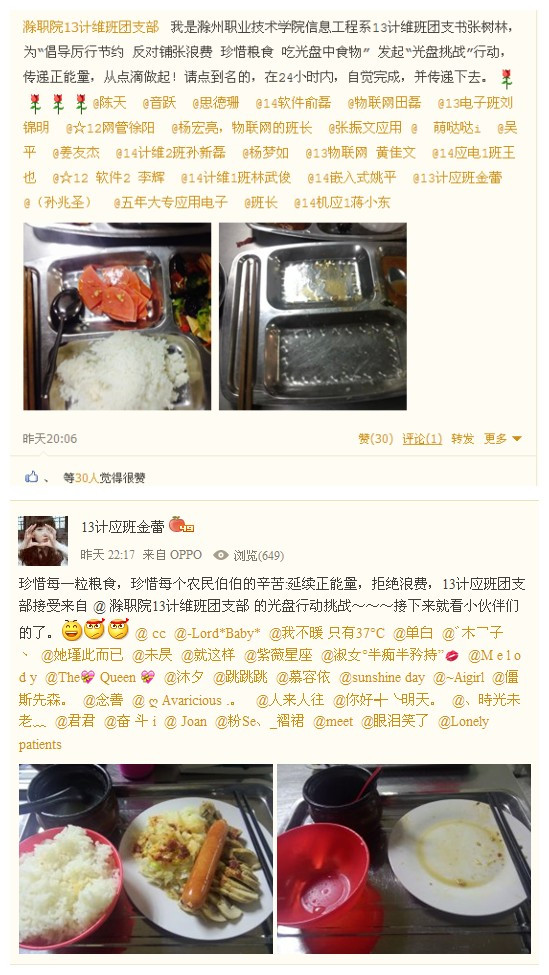This screenshot has height=975, width=549.
Task: Click the first smiley emoji
Action: [x=72, y=631]
